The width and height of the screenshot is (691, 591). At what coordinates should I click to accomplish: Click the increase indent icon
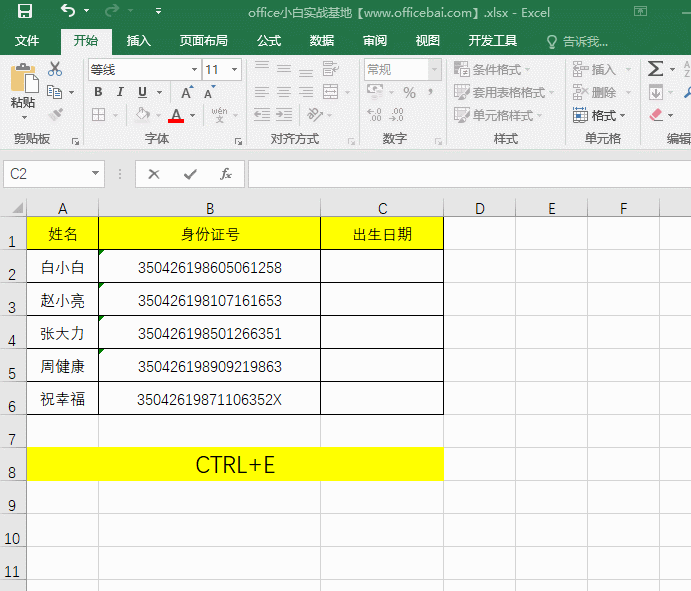pos(284,115)
